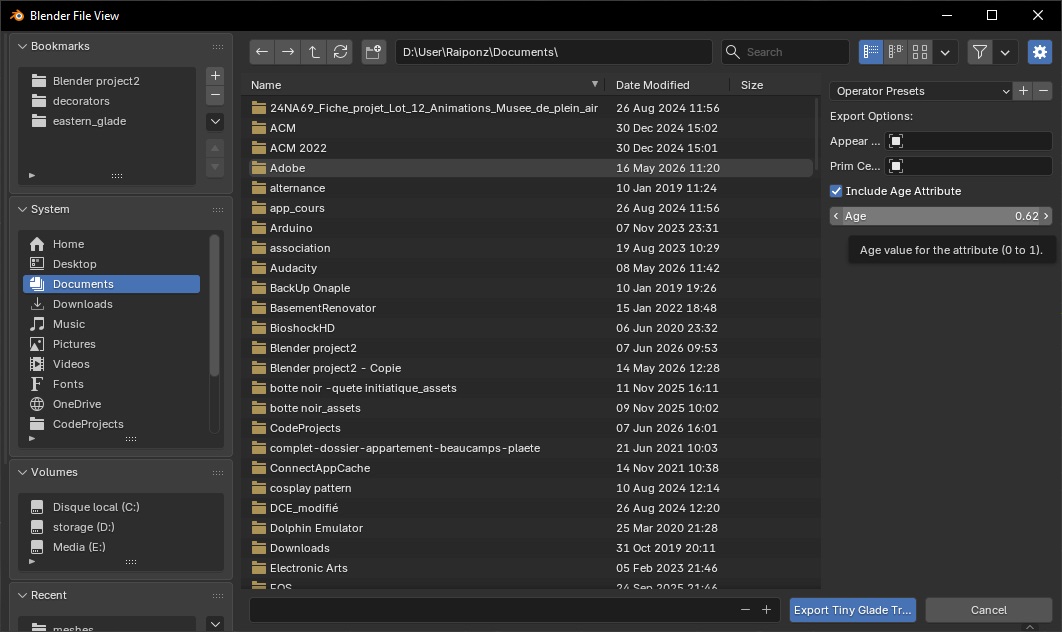Open the Music system folder

(112, 324)
